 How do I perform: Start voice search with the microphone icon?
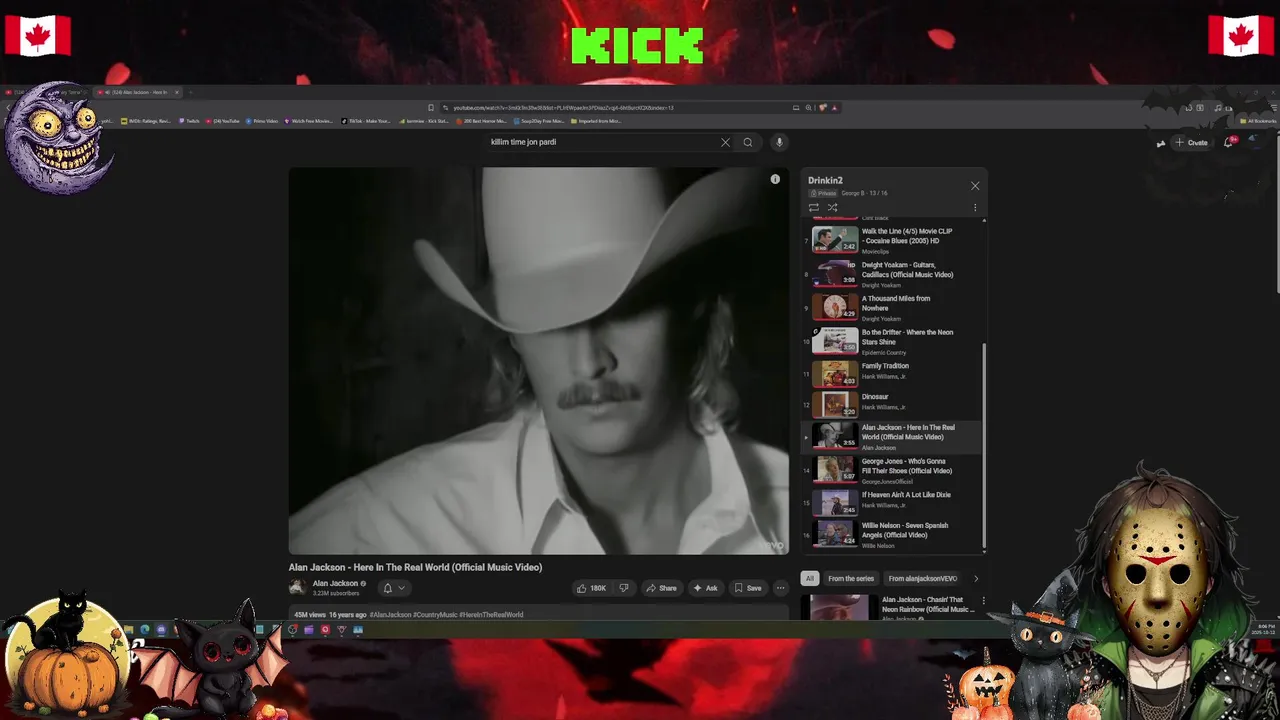[x=779, y=142]
